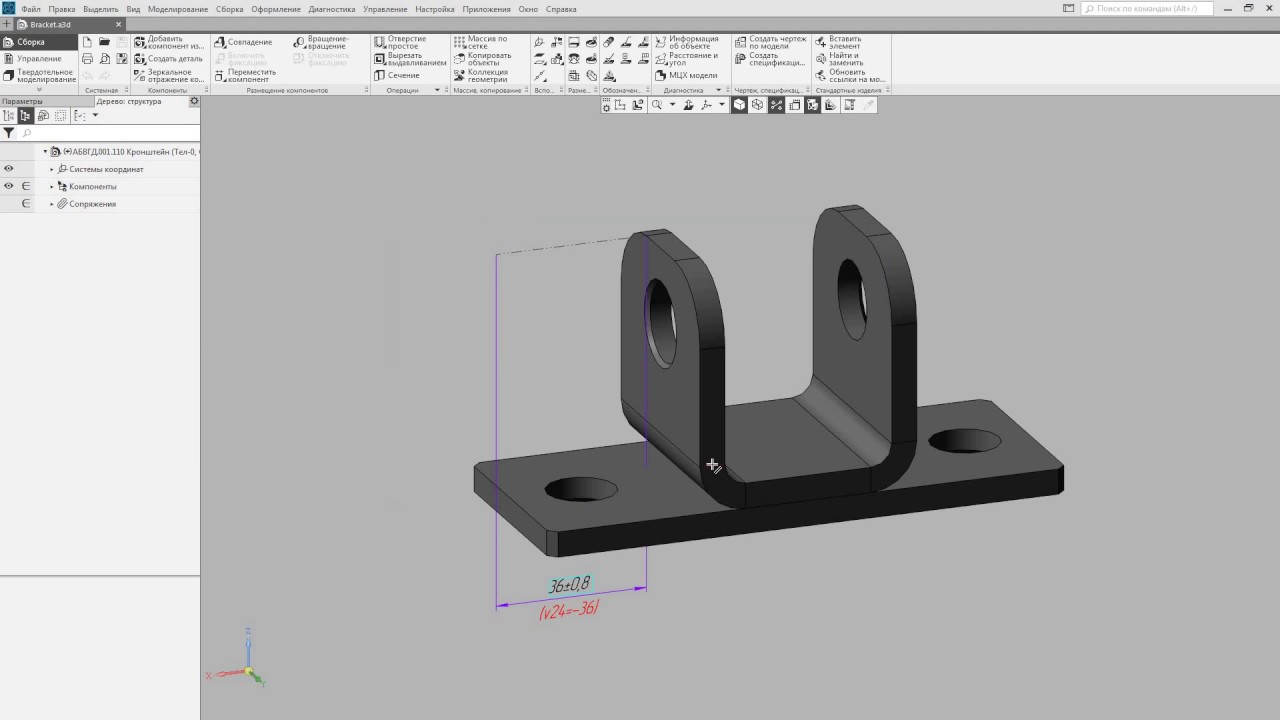This screenshot has width=1280, height=720.
Task: Open МЦХ модели calculation
Action: tap(687, 76)
